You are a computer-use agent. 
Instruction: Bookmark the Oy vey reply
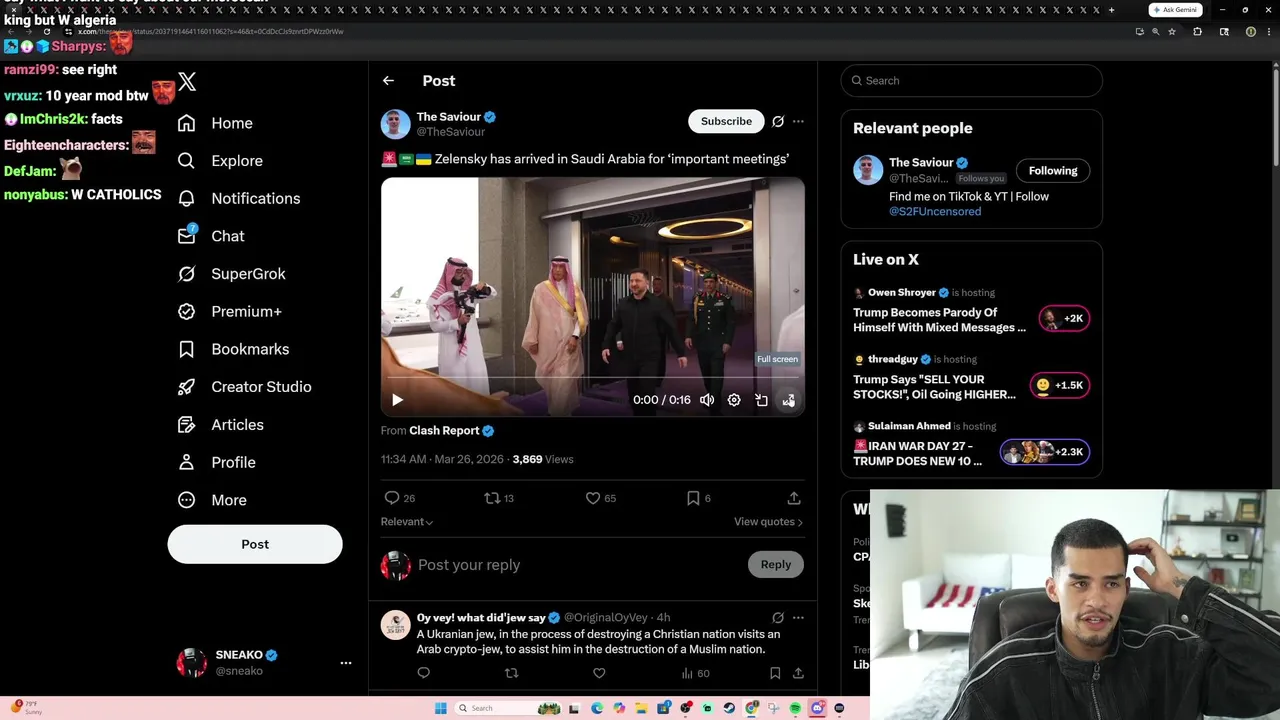[775, 673]
